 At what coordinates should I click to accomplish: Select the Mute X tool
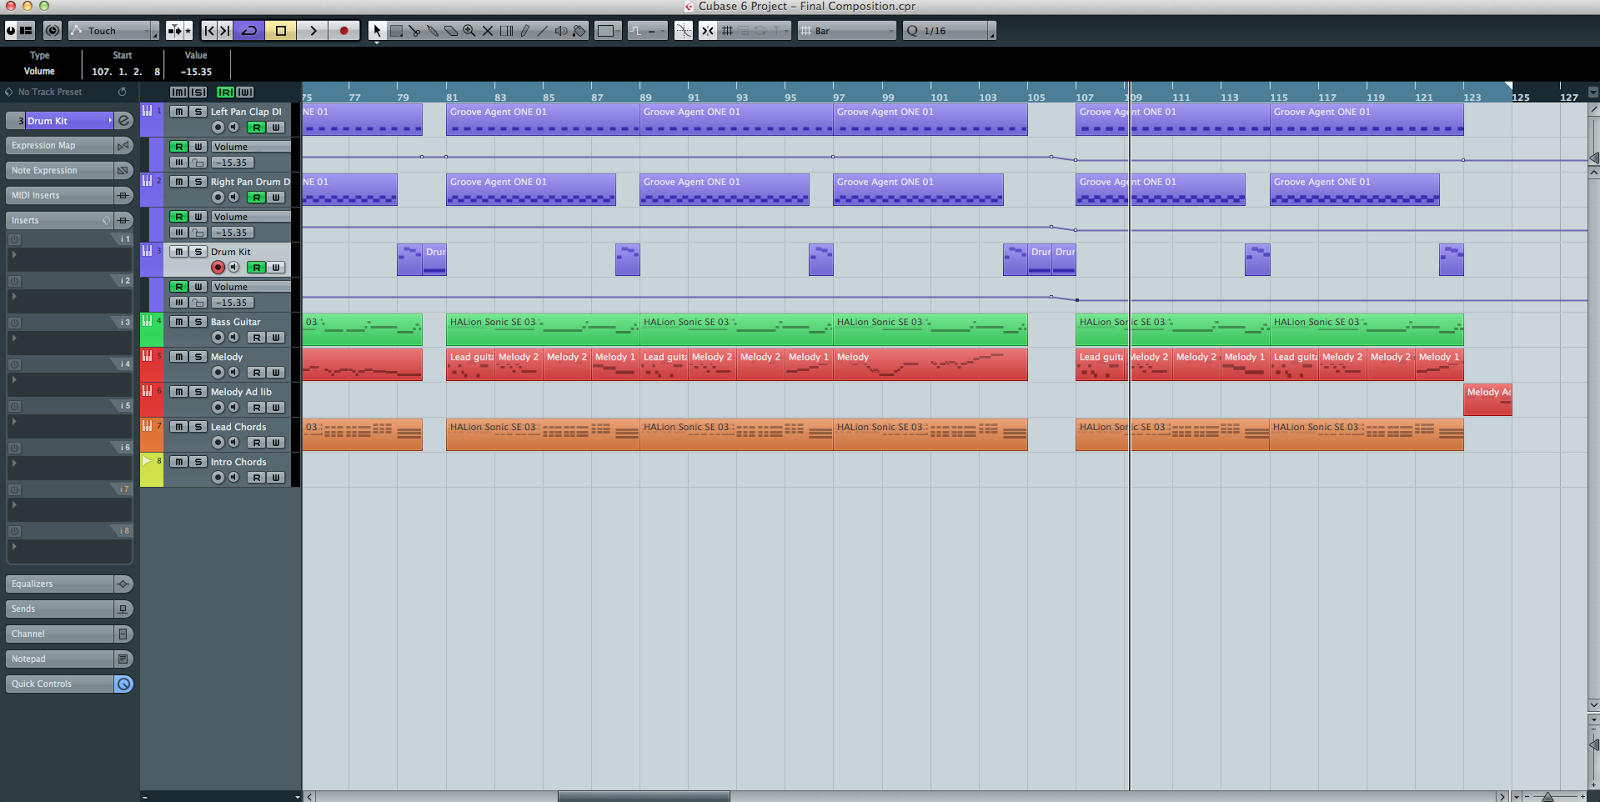[x=487, y=31]
